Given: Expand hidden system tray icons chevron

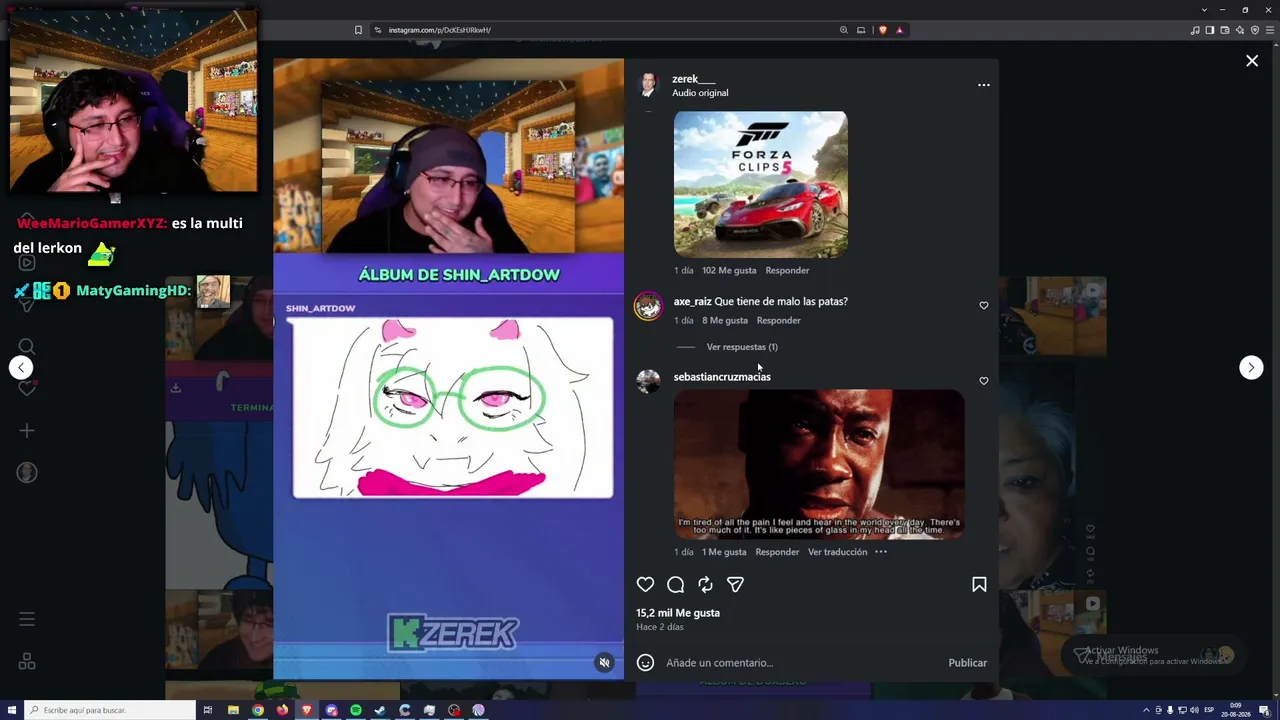Looking at the screenshot, I should [1146, 711].
